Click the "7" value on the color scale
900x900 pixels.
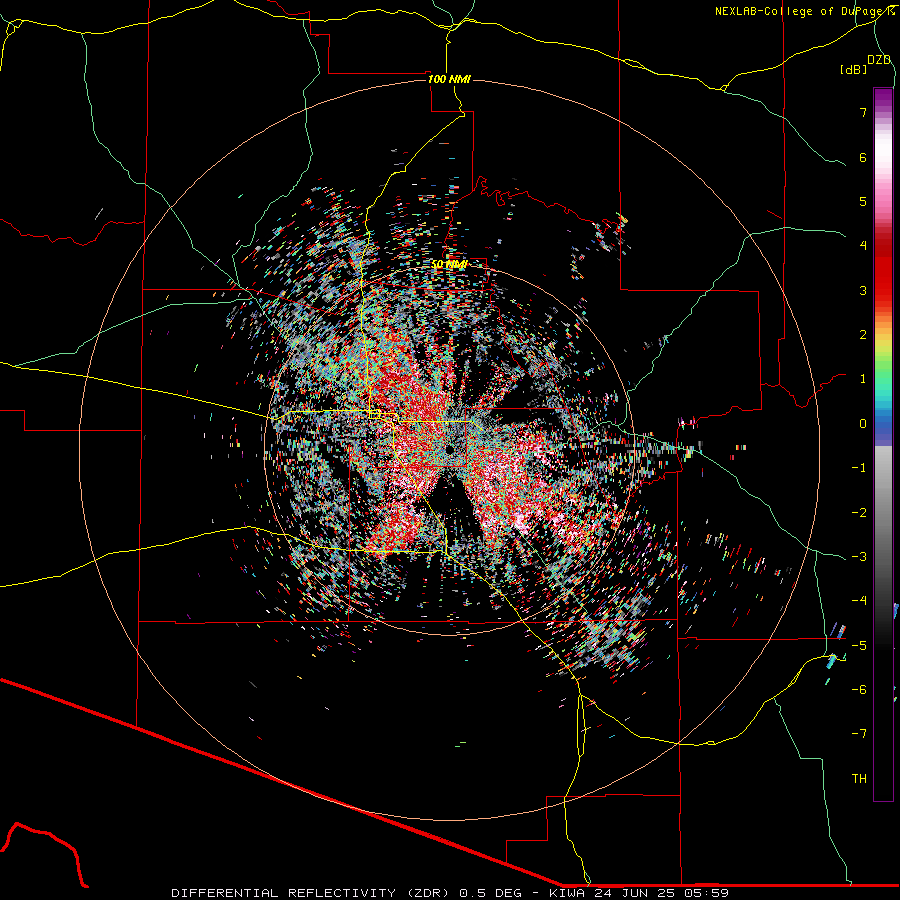click(x=863, y=112)
